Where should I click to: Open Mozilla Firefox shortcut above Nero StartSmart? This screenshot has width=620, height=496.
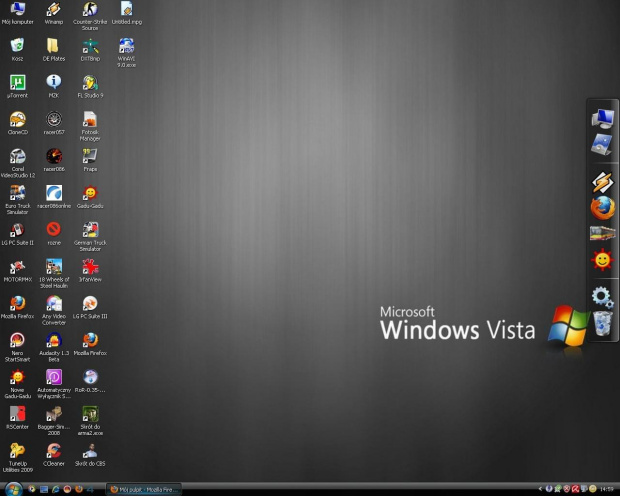pyautogui.click(x=17, y=307)
